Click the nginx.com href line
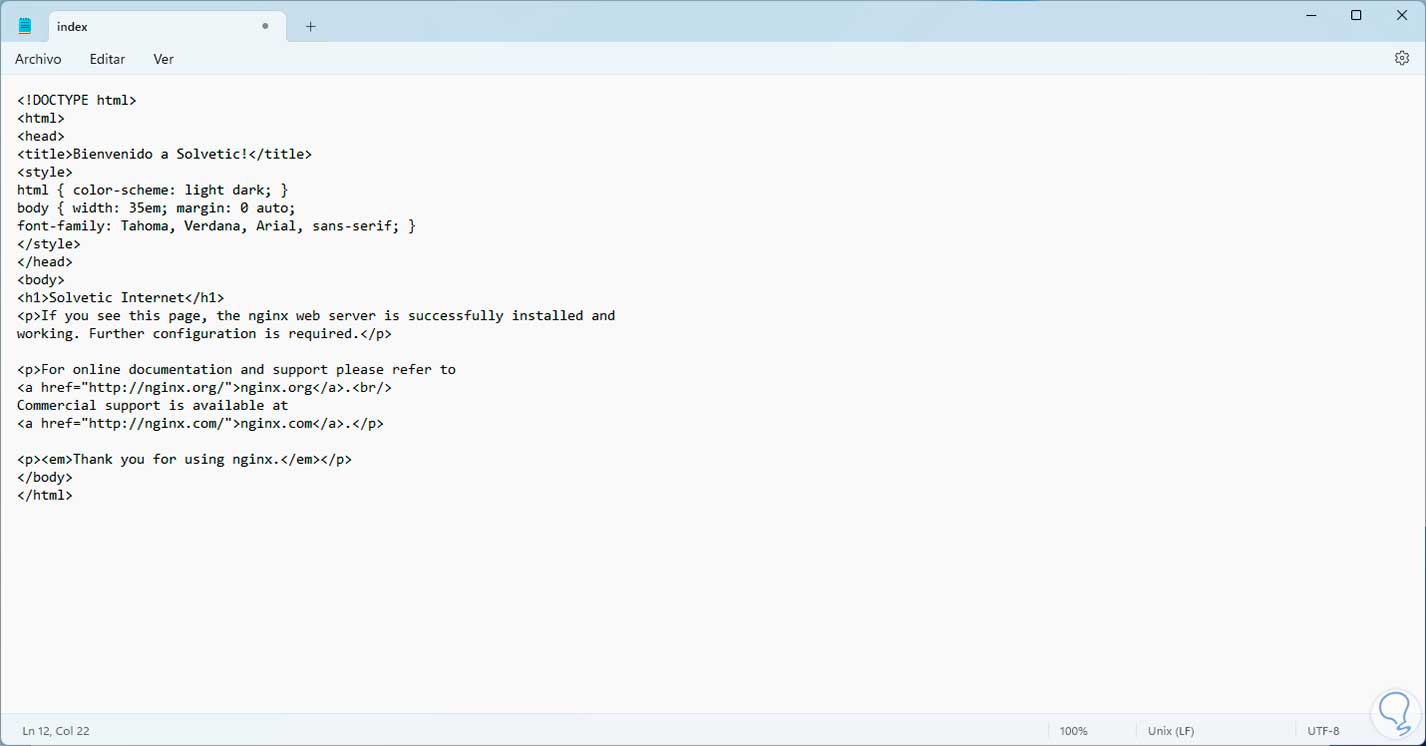 click(201, 424)
